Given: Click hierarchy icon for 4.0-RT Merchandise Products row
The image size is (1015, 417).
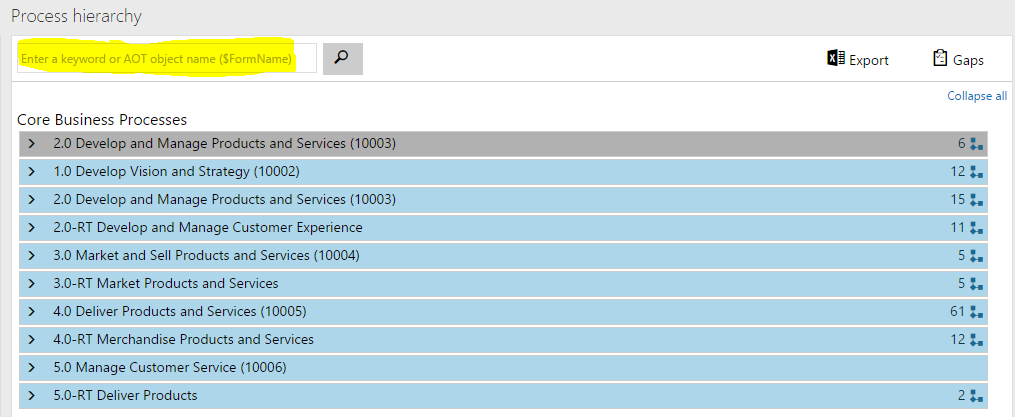Looking at the screenshot, I should coord(976,340).
